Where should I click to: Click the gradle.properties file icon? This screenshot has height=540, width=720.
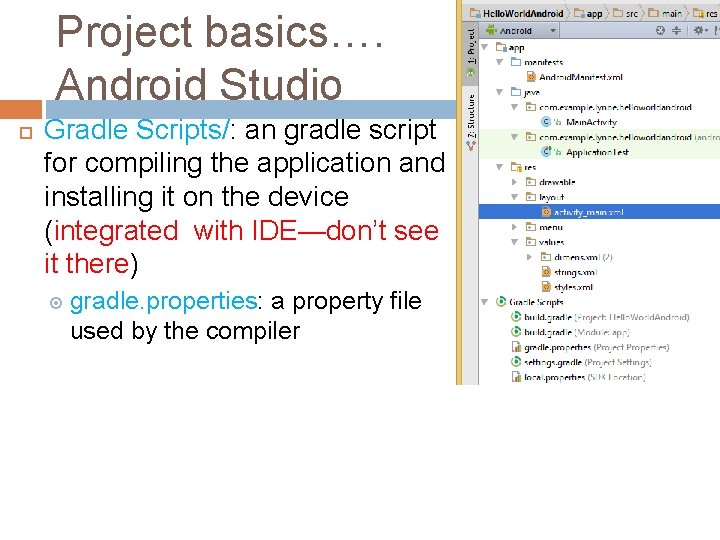tap(516, 347)
